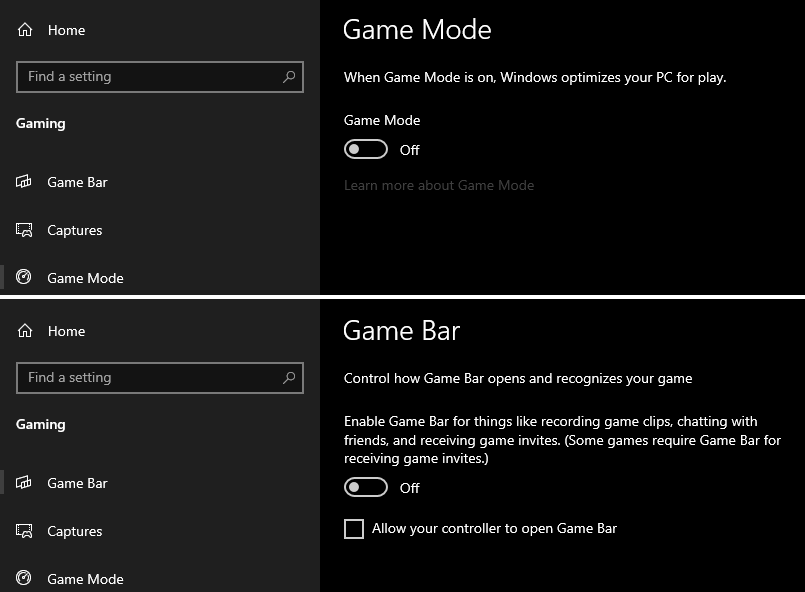Click the Game Bar sidebar icon on the Game Mode page

(x=25, y=182)
